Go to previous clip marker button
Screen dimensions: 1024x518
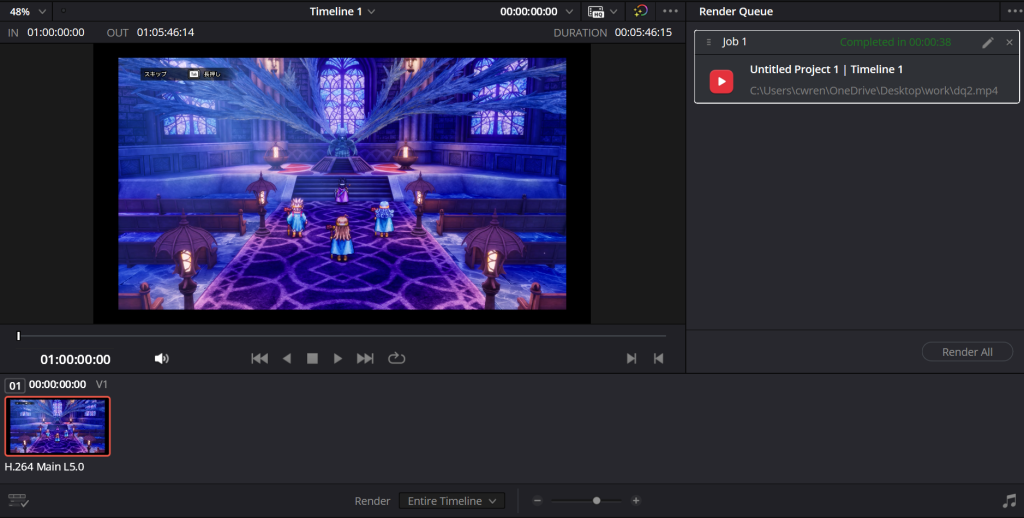click(x=658, y=359)
